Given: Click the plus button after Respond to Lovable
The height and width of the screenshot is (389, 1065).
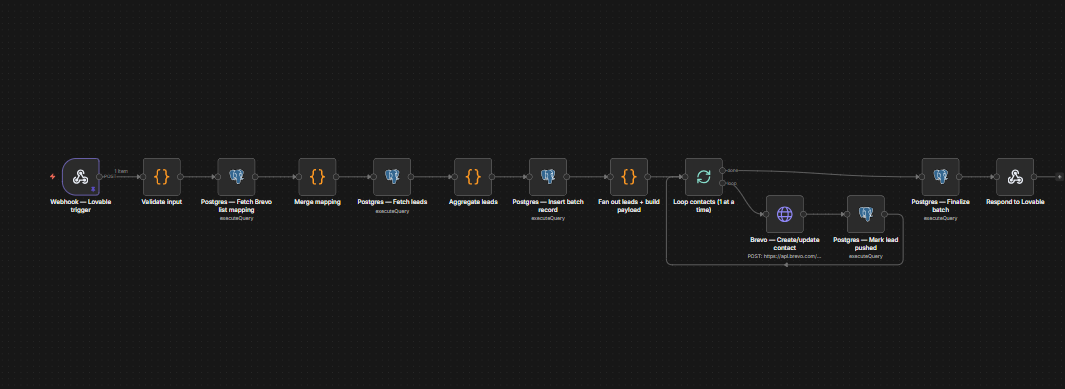Looking at the screenshot, I should 1060,177.
